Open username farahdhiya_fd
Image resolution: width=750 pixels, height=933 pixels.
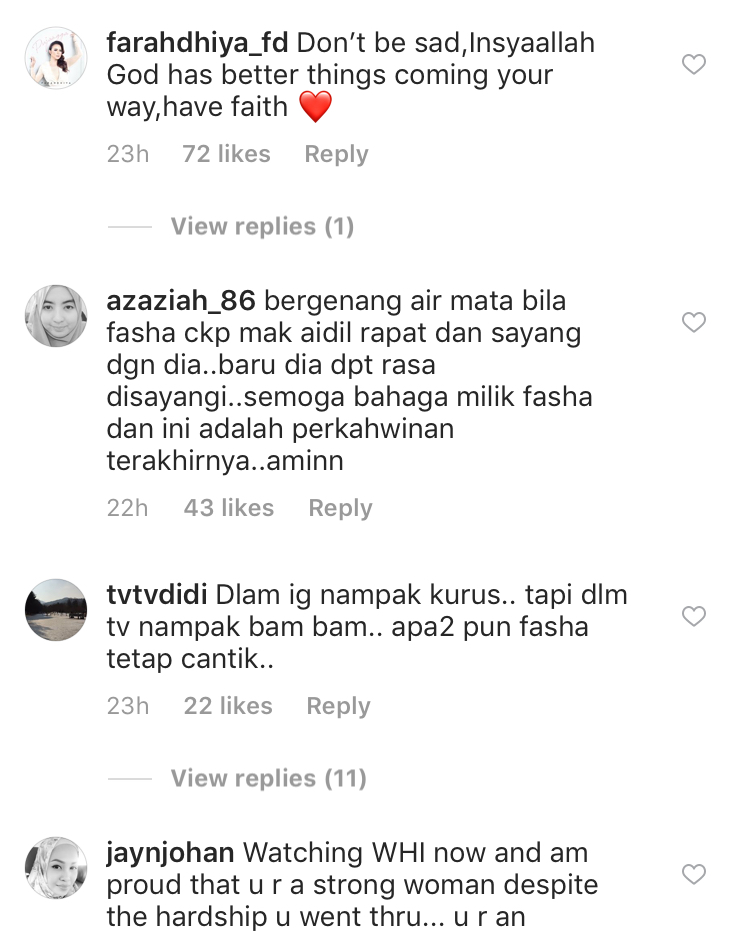[197, 43]
